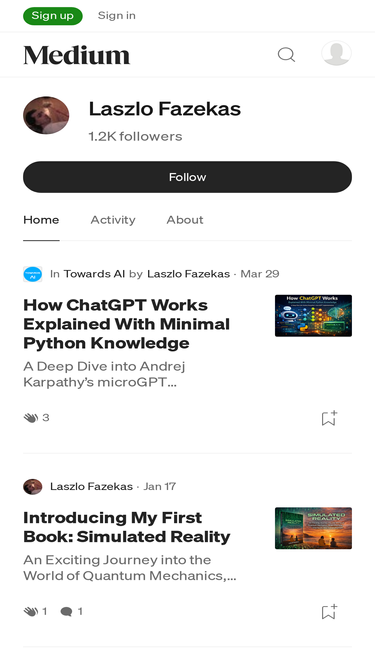Screen dimensions: 375x667
Task: Switch to the About tab
Action: pos(185,219)
